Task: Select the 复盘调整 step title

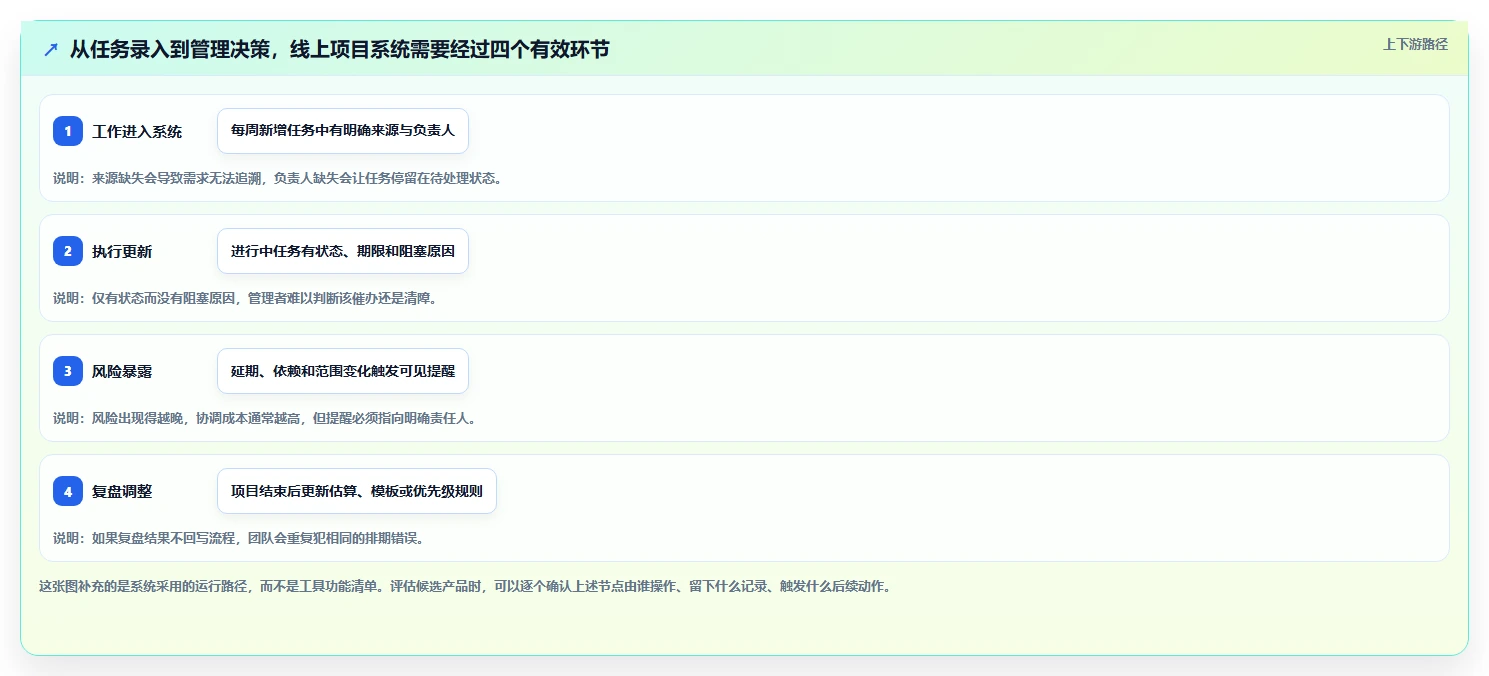Action: (122, 492)
